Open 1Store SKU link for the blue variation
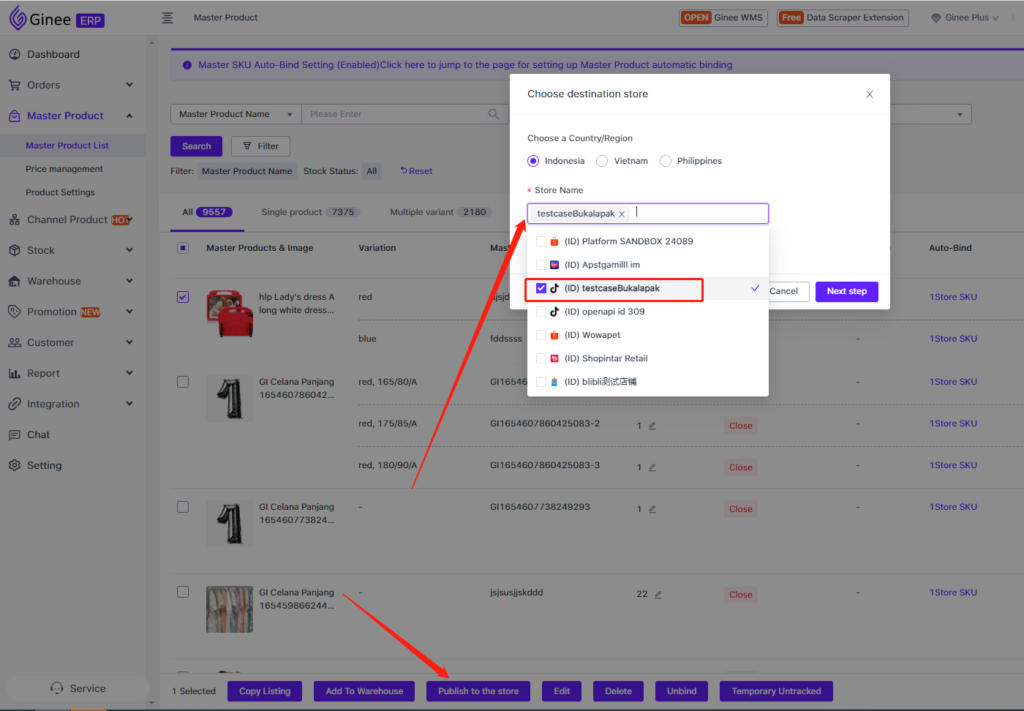Screen dimensions: 1024x711 (953, 339)
